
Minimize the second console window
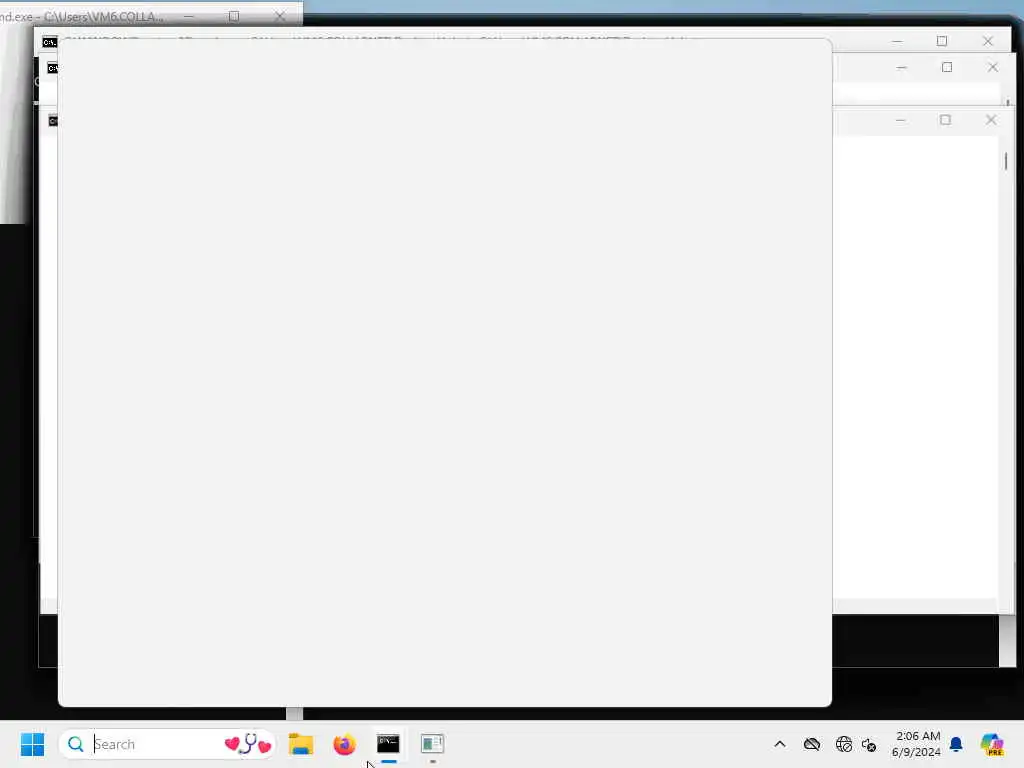click(x=901, y=67)
